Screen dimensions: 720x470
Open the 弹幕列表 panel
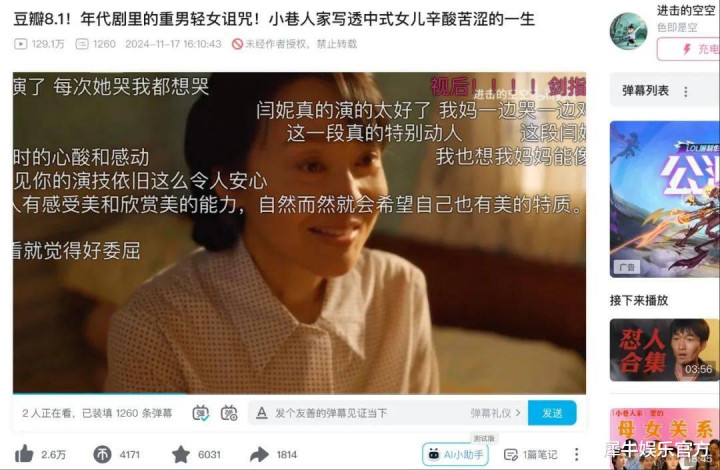(x=645, y=91)
